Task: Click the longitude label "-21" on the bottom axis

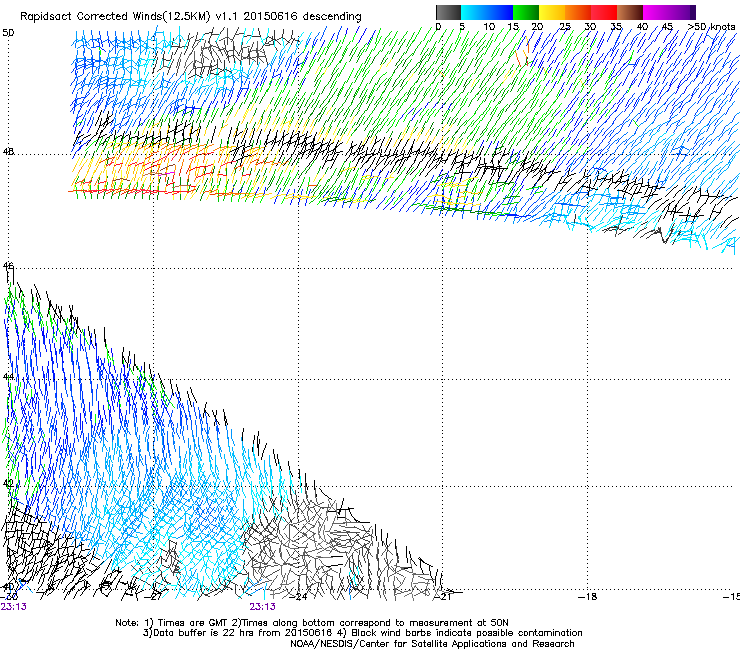Action: pyautogui.click(x=443, y=597)
